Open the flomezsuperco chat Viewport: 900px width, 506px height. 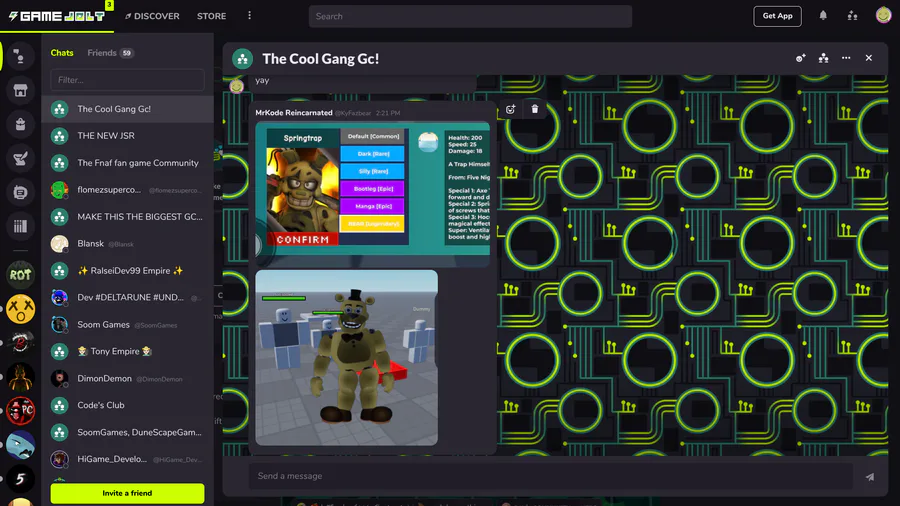[x=127, y=190]
